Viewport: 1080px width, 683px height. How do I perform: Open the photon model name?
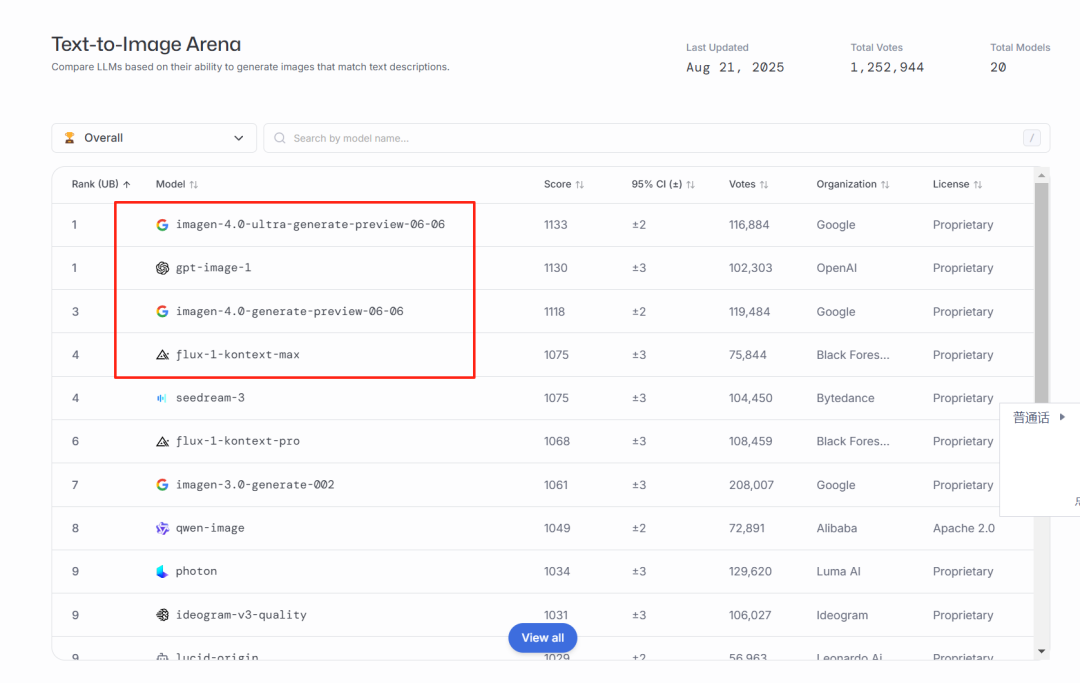196,571
